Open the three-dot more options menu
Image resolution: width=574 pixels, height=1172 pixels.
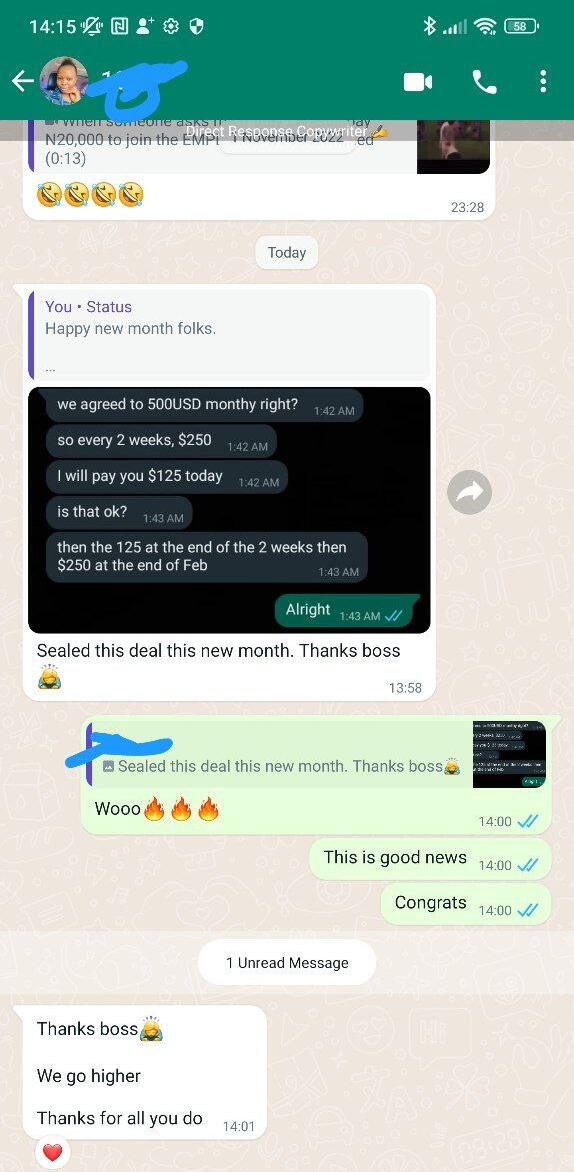pyautogui.click(x=543, y=81)
